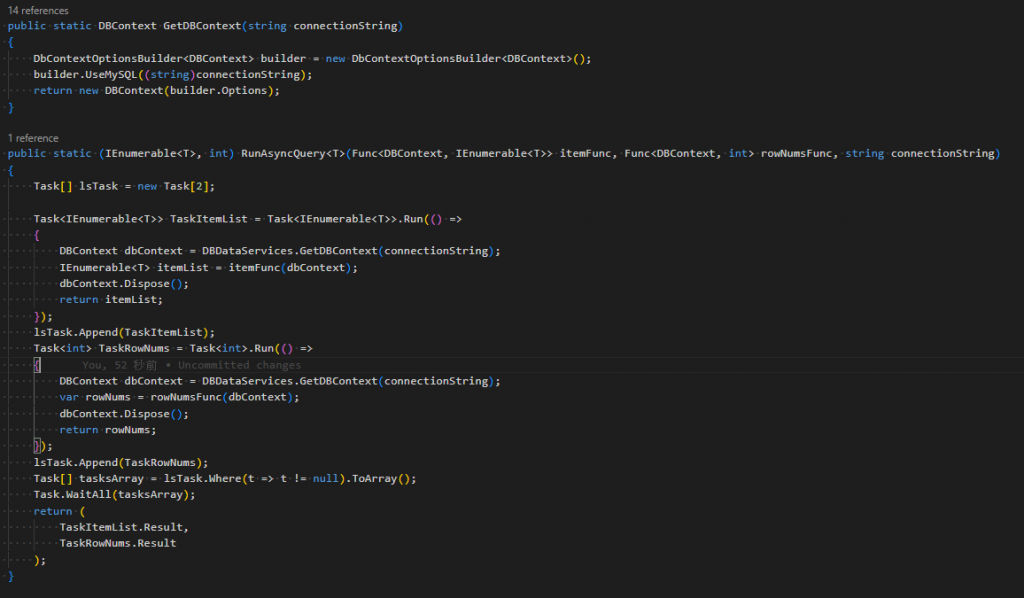Click the 'lsTask.Append(TaskRowNums);' line
Viewport: 1024px width, 598px height.
point(121,463)
